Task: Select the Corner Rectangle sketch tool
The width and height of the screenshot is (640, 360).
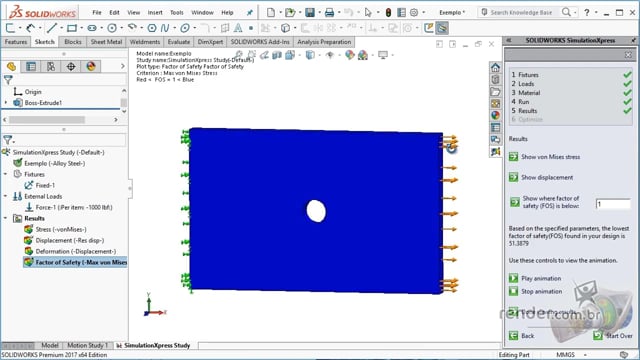Action: point(72,28)
